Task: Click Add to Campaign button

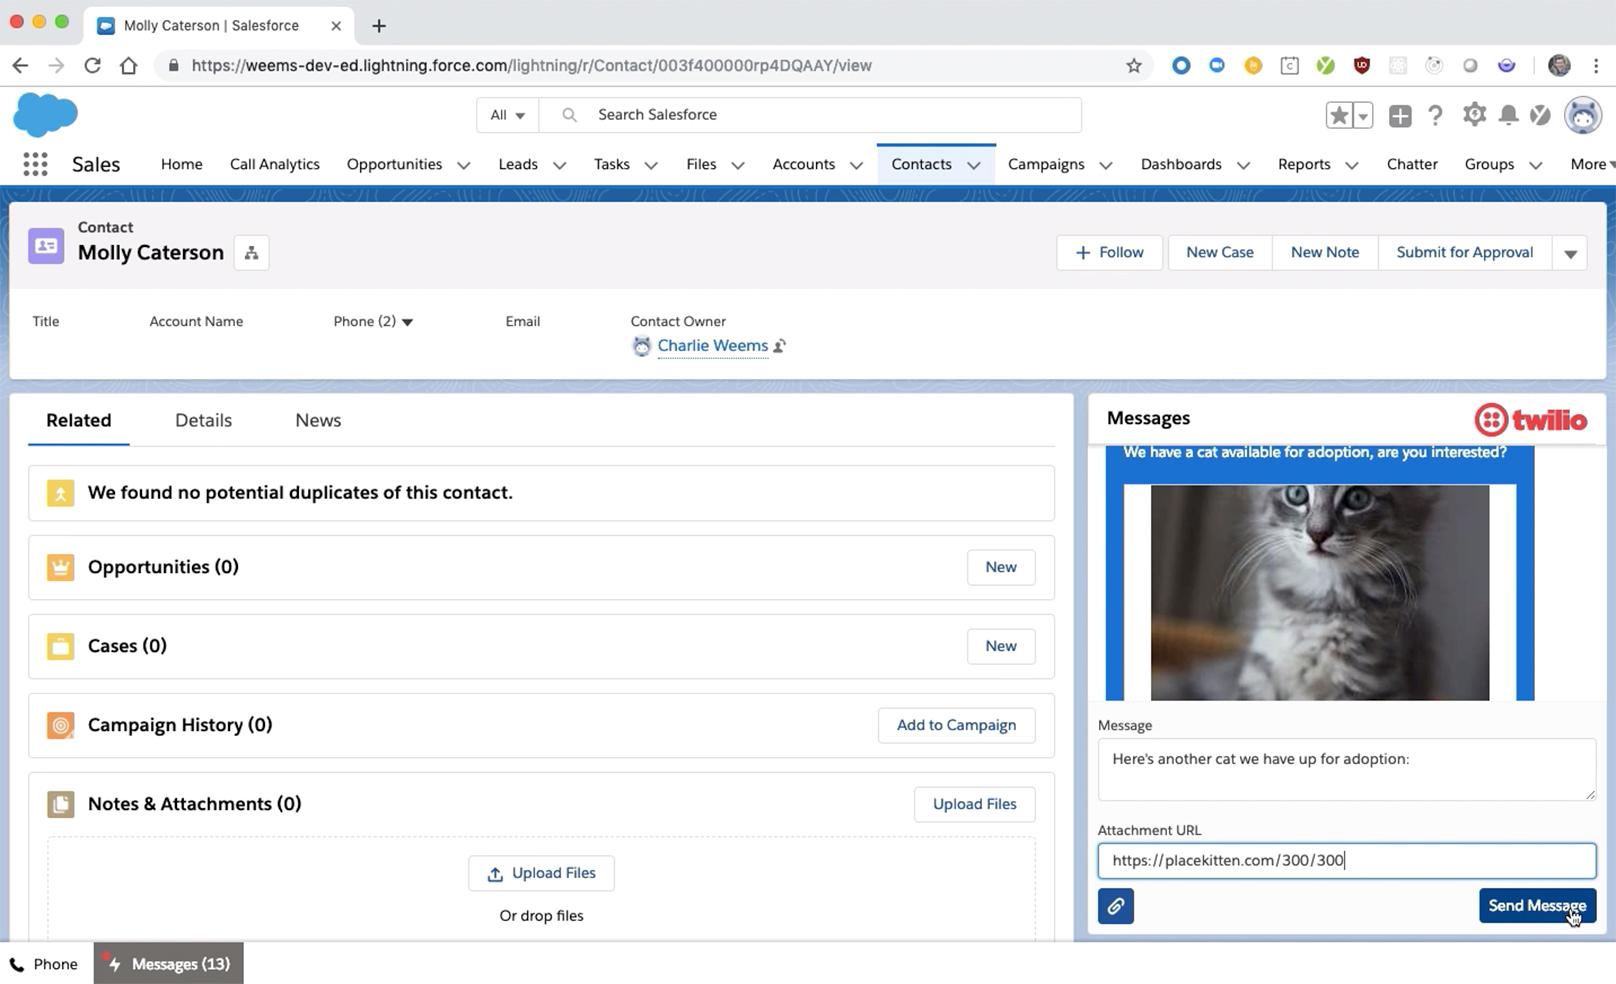Action: 956,725
